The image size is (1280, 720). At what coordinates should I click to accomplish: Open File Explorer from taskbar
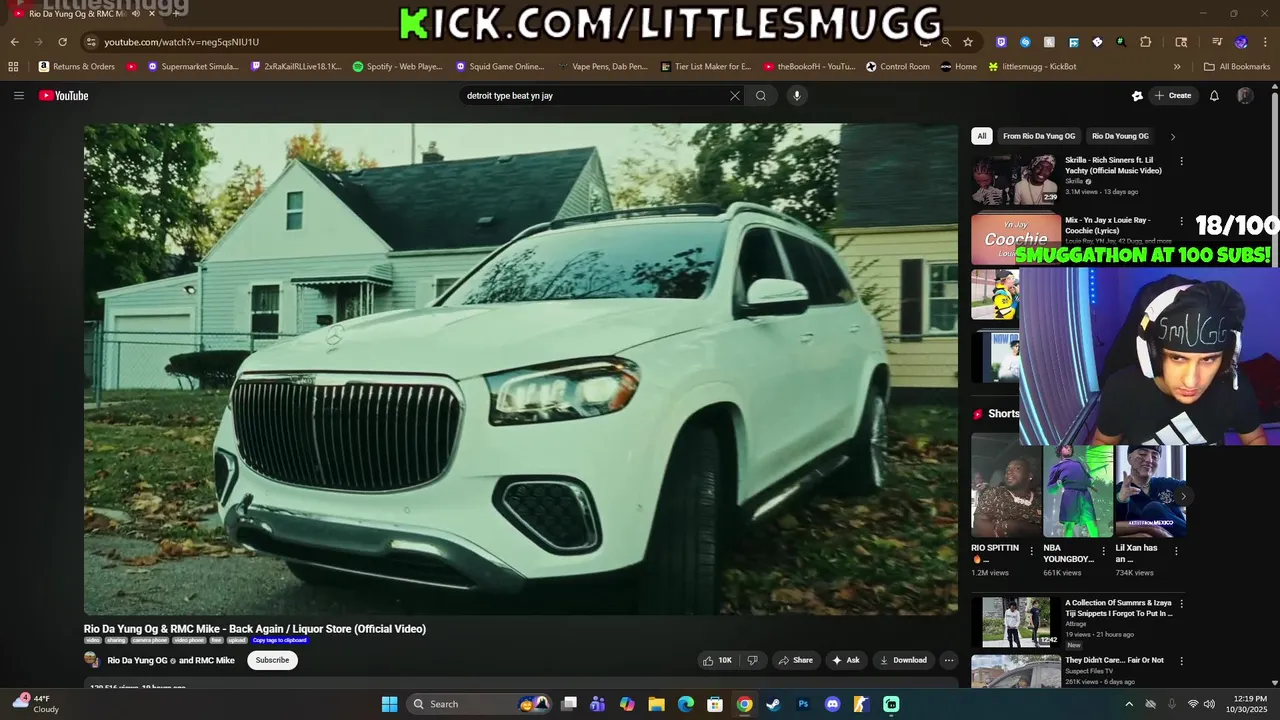656,704
